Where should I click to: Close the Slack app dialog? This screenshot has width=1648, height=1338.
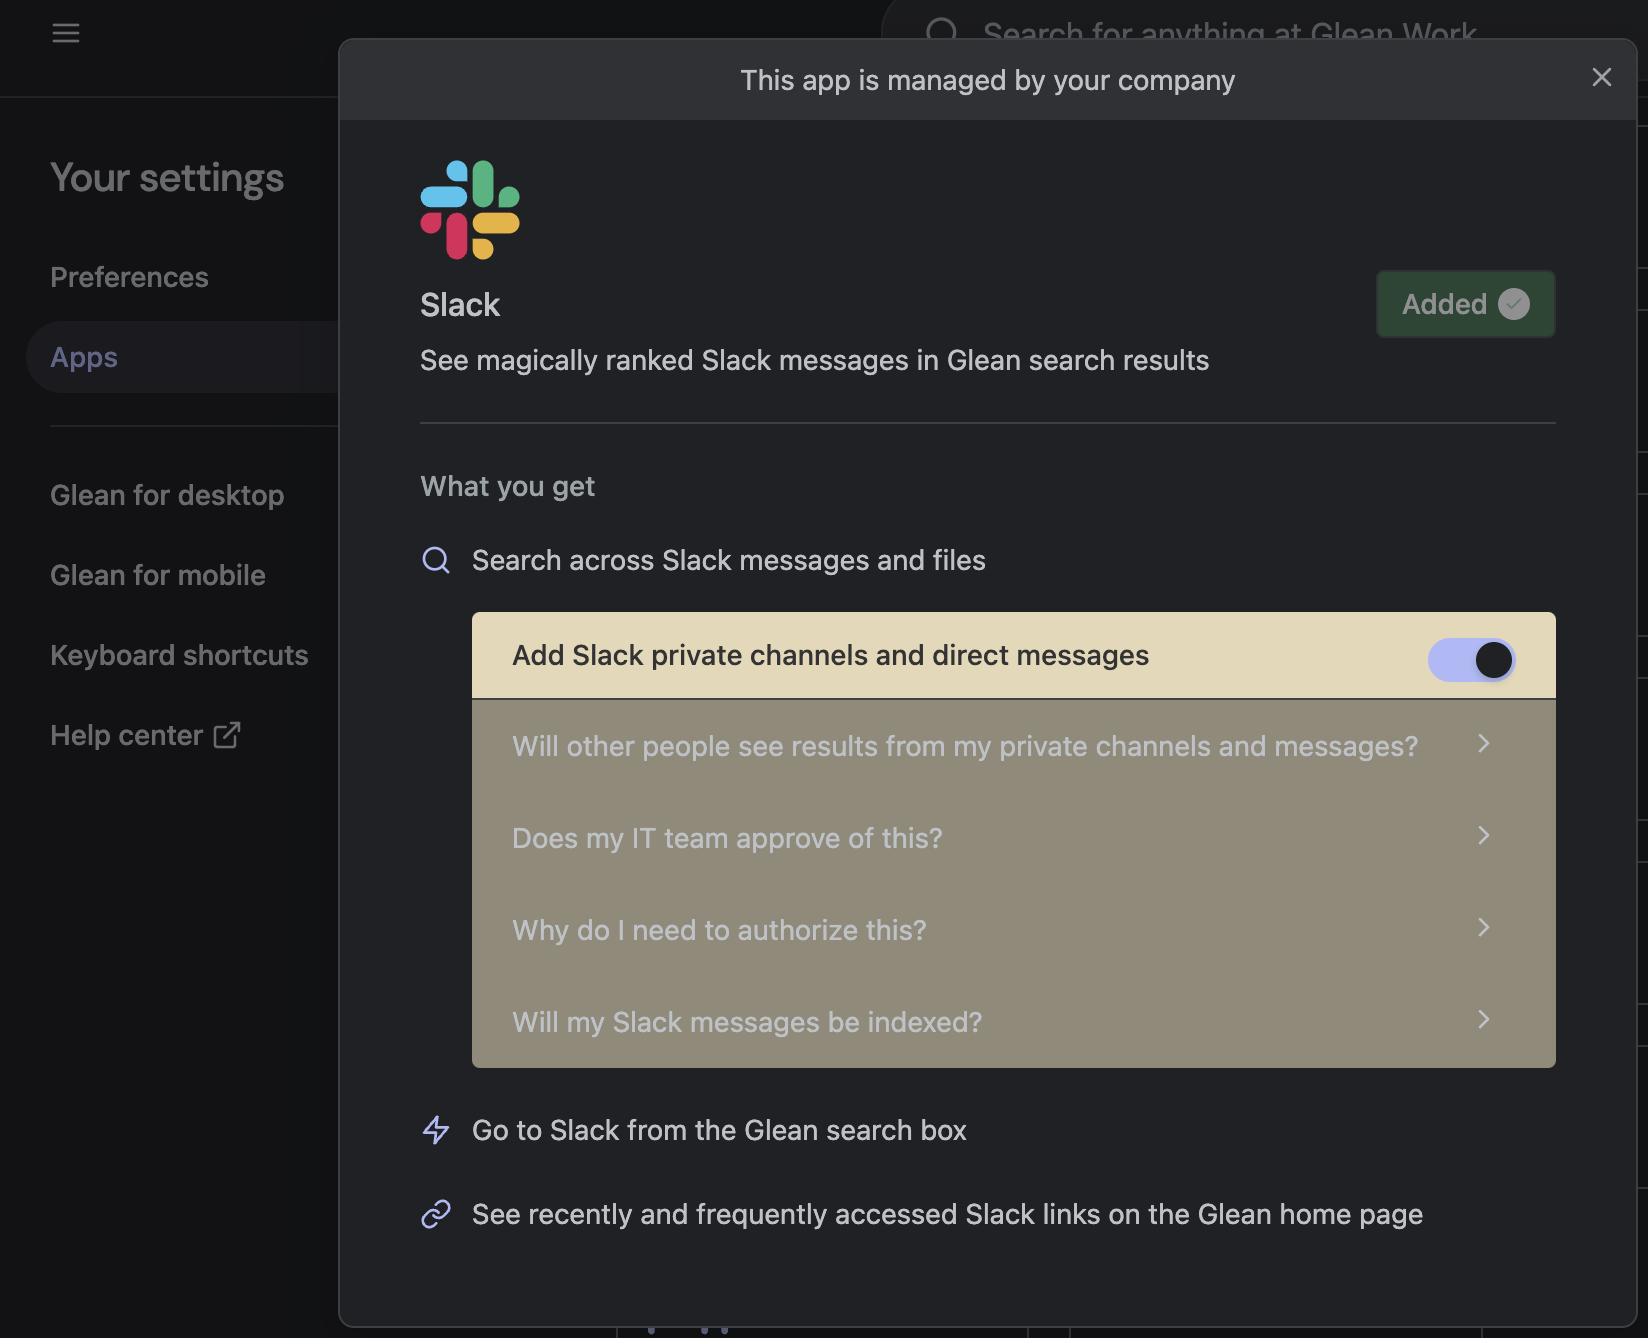[x=1601, y=78]
